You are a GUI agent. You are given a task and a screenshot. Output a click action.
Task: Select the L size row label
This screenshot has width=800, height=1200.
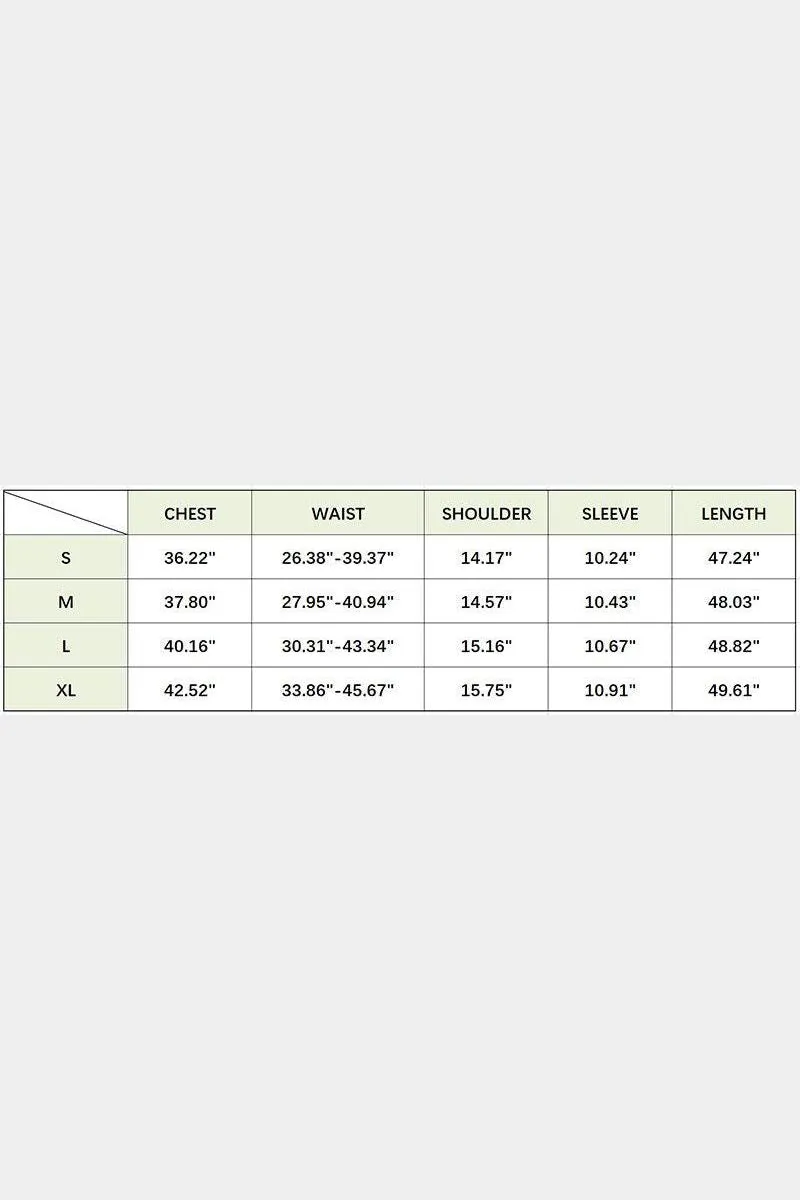click(66, 645)
